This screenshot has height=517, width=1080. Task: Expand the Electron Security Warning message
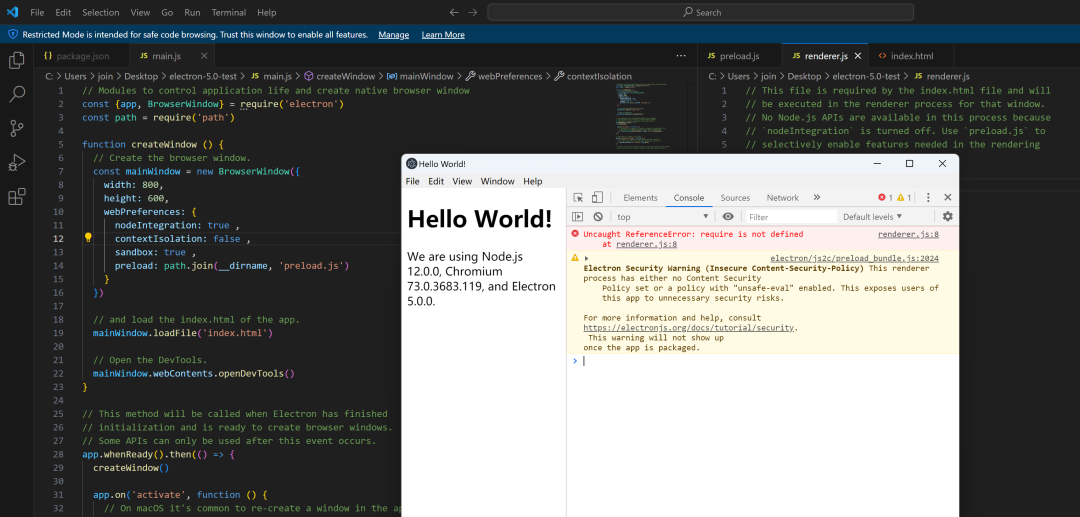pyautogui.click(x=587, y=258)
